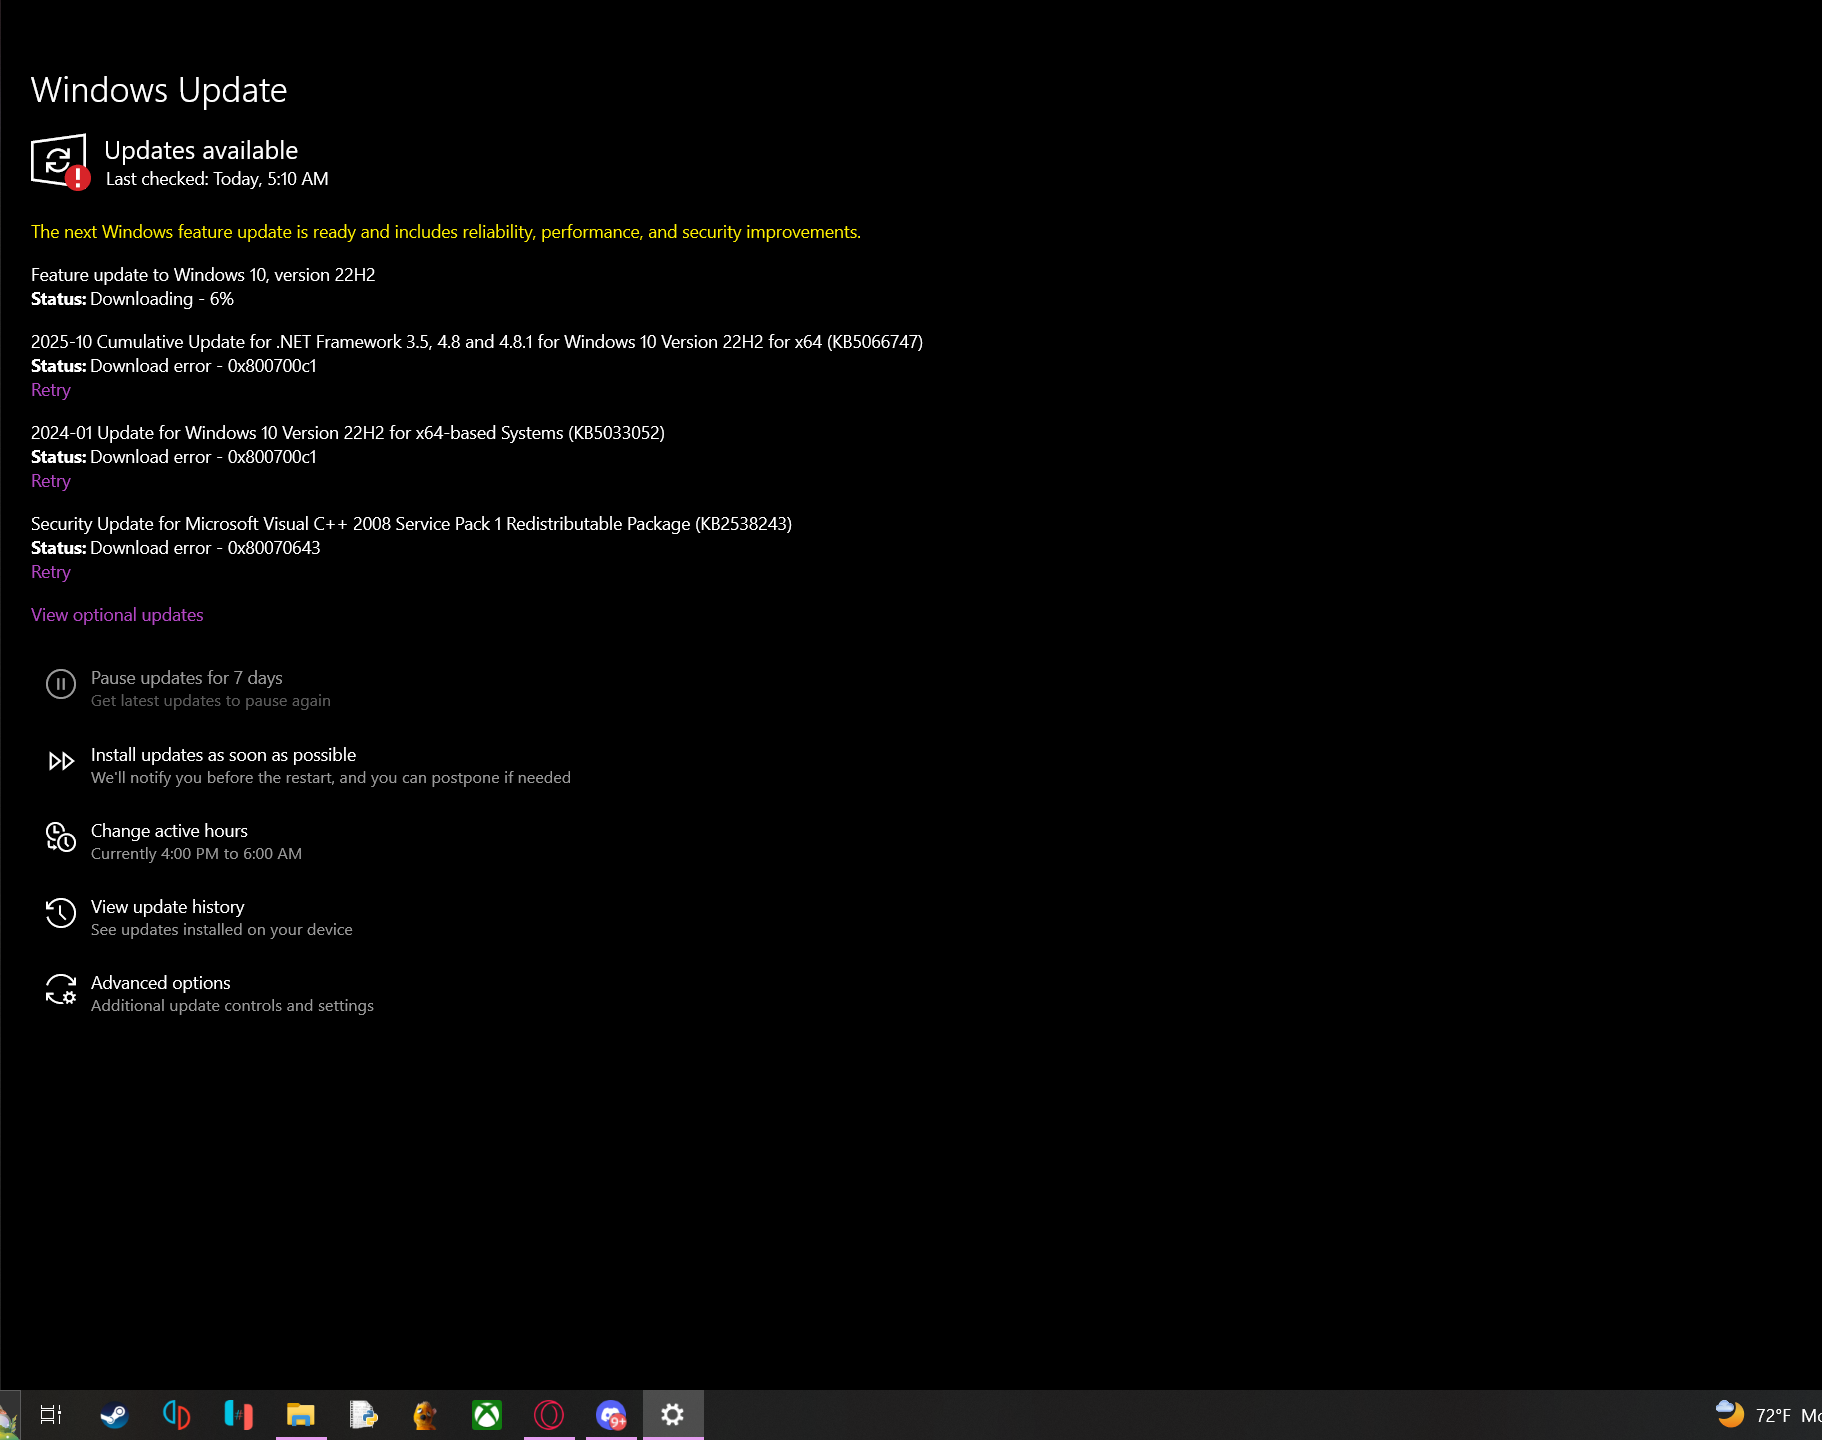Screen dimensions: 1822x1440
Task: Click the 2025-10 Cumulative Update title text
Action: [477, 342]
